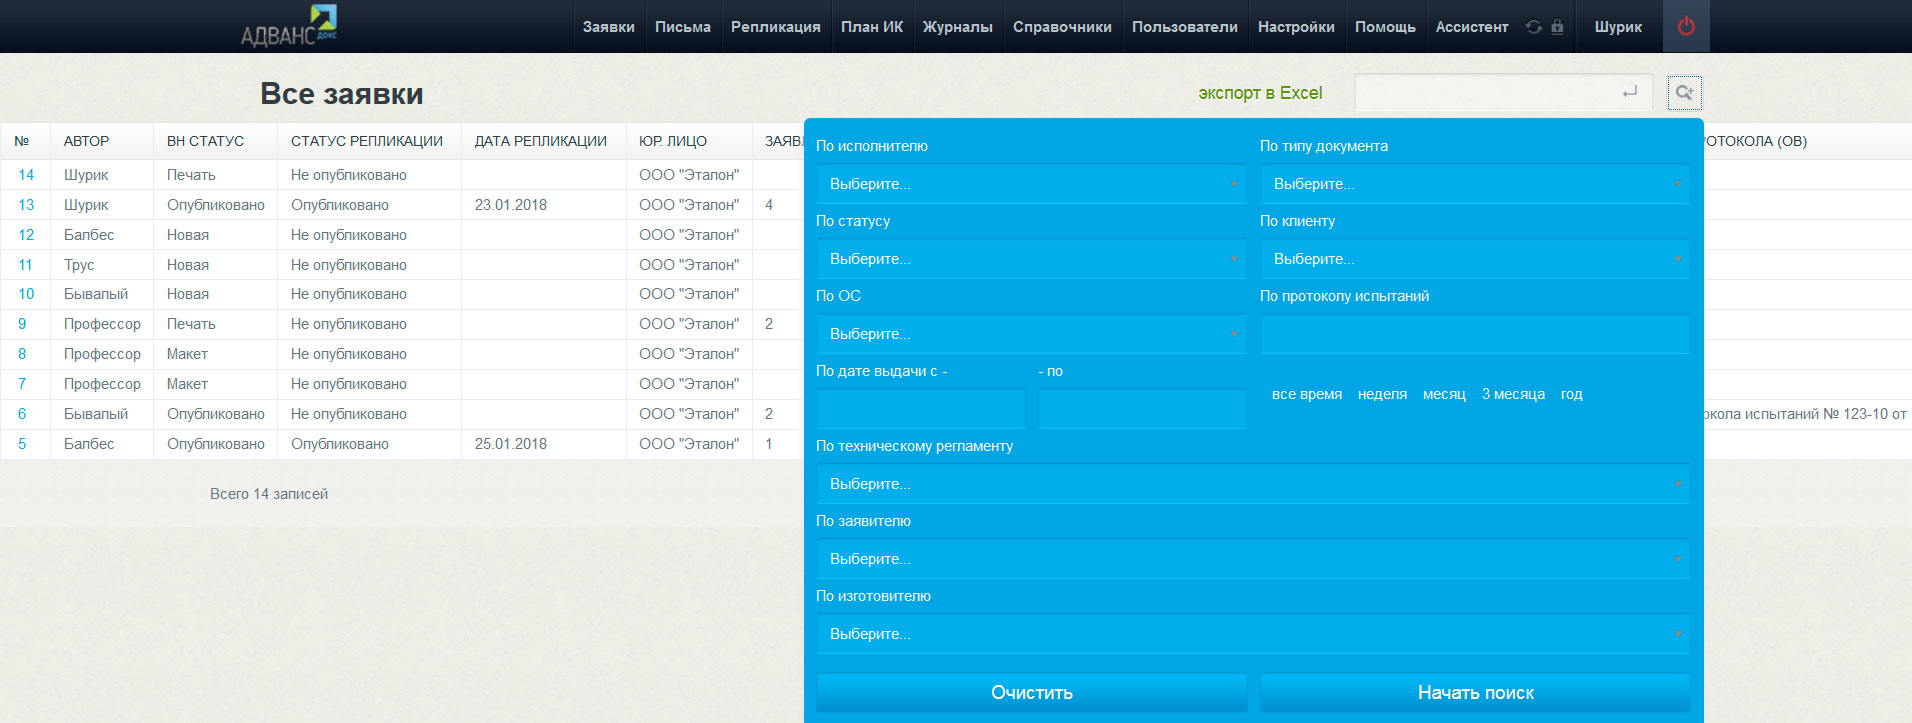Open the По типу документа dropdown
This screenshot has height=723, width=1912.
tap(1475, 184)
